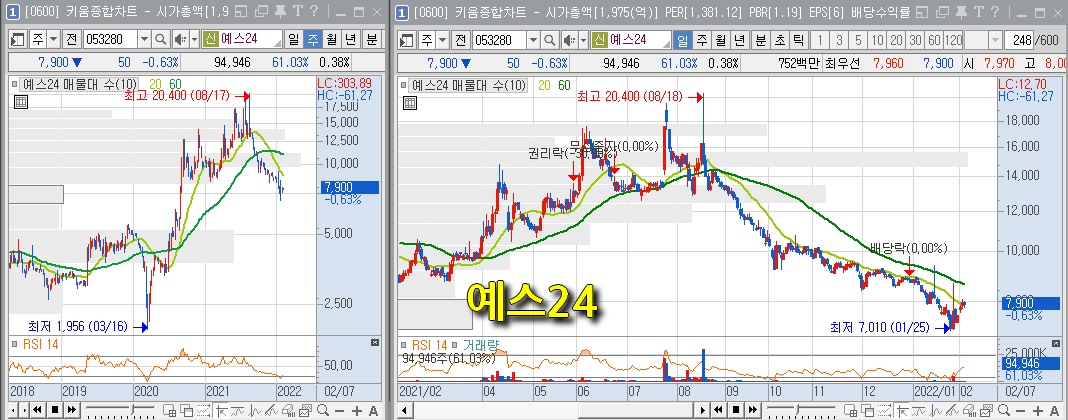Image resolution: width=1068 pixels, height=420 pixels.
Task: Choose the 120 interval button in right window
Action: click(954, 39)
